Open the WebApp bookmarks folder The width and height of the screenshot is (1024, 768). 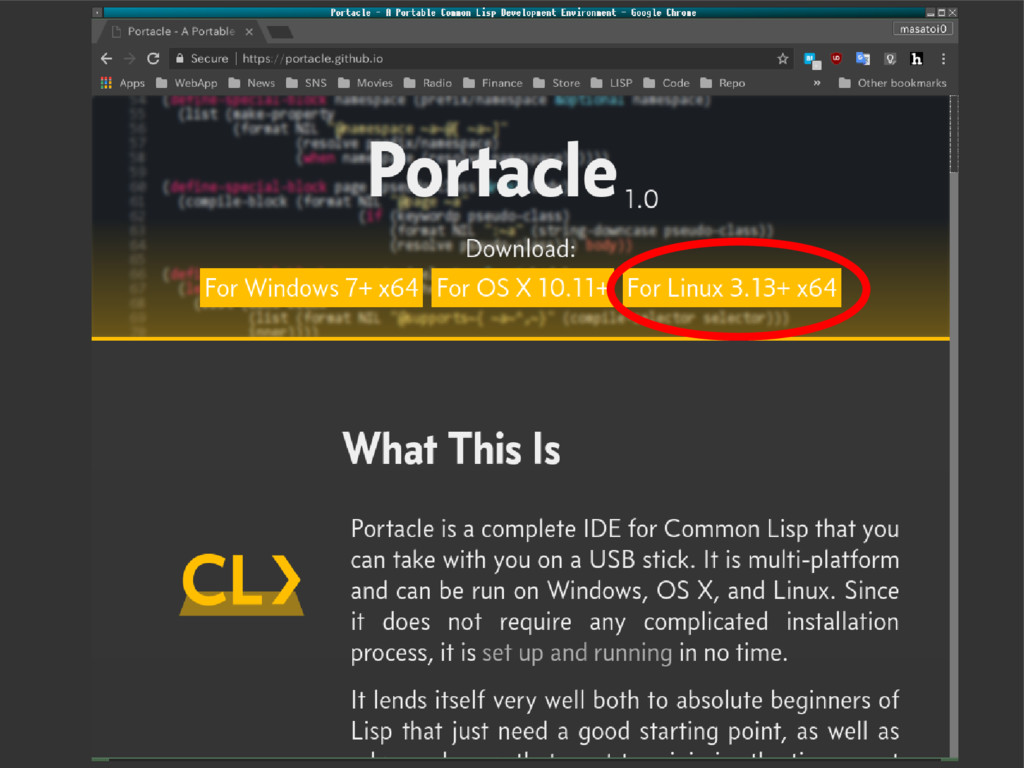click(x=187, y=83)
